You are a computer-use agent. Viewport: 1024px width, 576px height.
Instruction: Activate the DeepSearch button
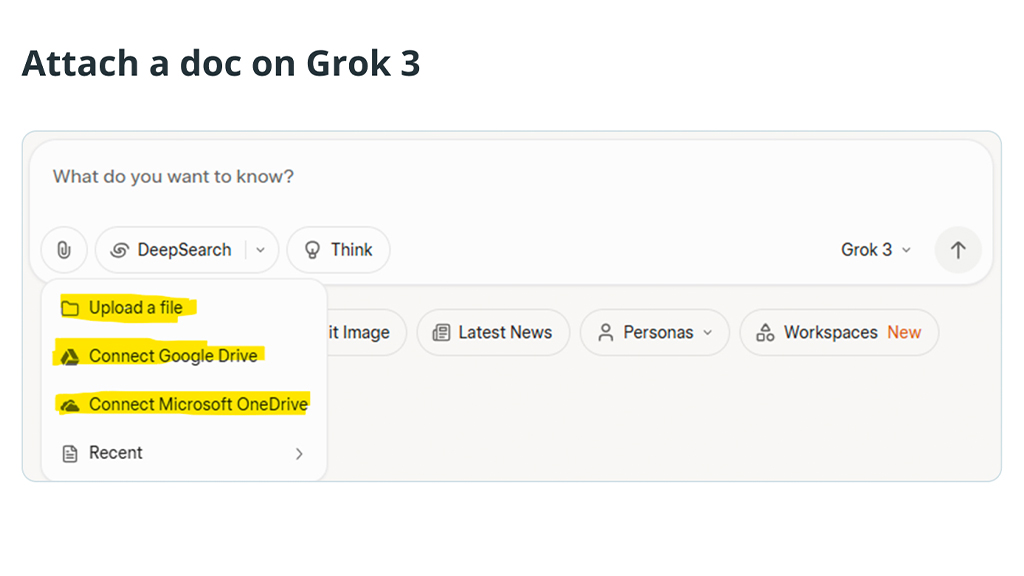click(171, 249)
